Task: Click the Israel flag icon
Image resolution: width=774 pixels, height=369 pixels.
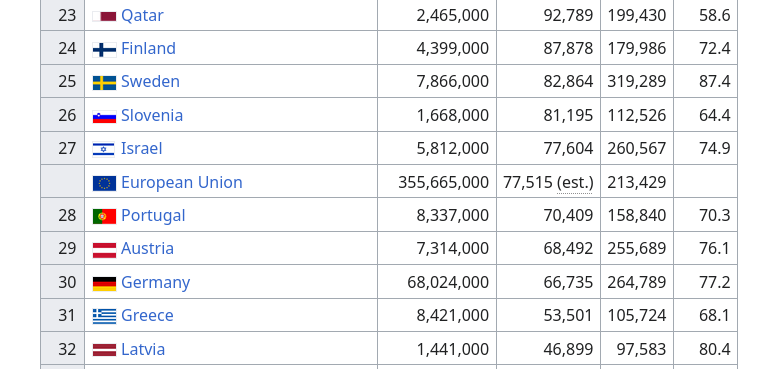Action: click(x=104, y=149)
